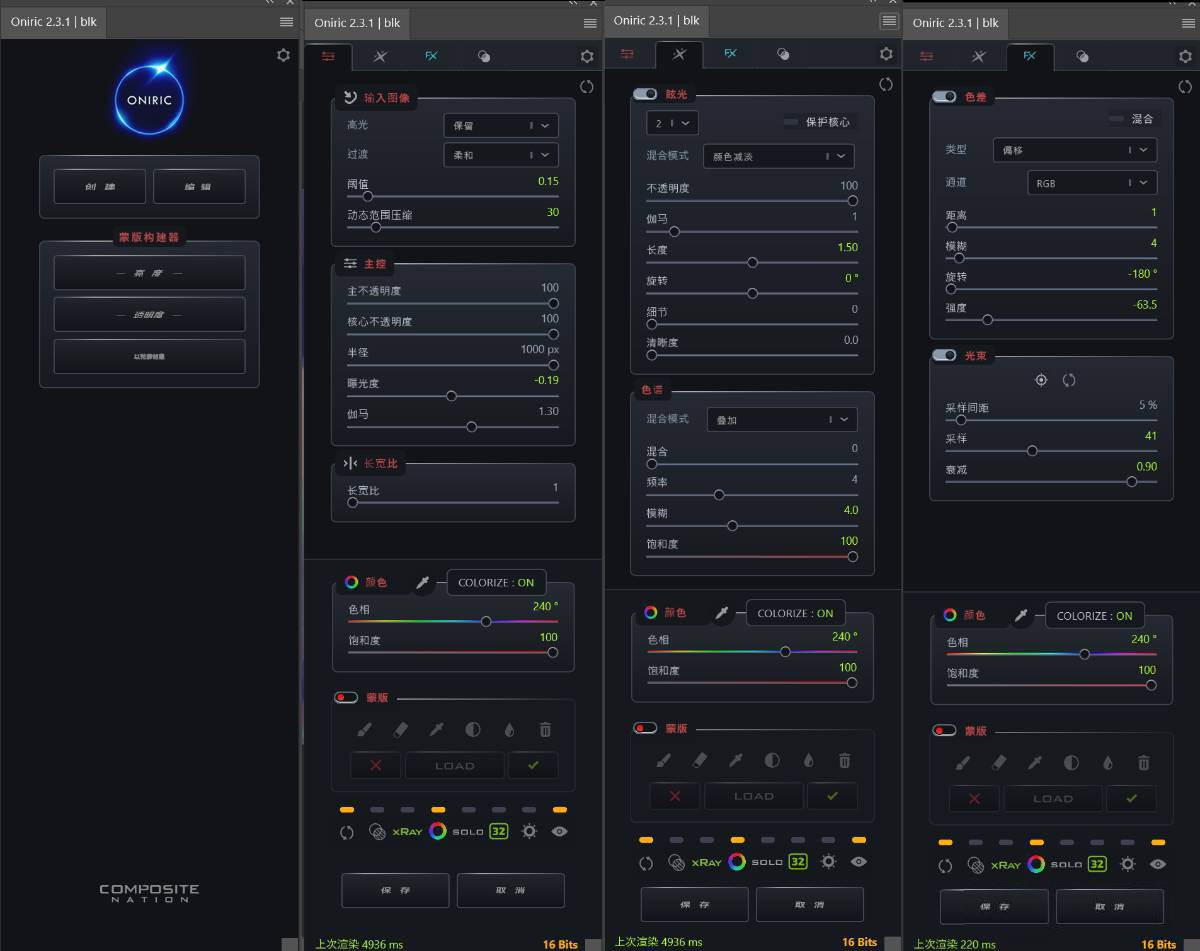The height and width of the screenshot is (951, 1200).
Task: Click color wheel icon in 输入图像 panel toolbar
Action: tap(437, 831)
